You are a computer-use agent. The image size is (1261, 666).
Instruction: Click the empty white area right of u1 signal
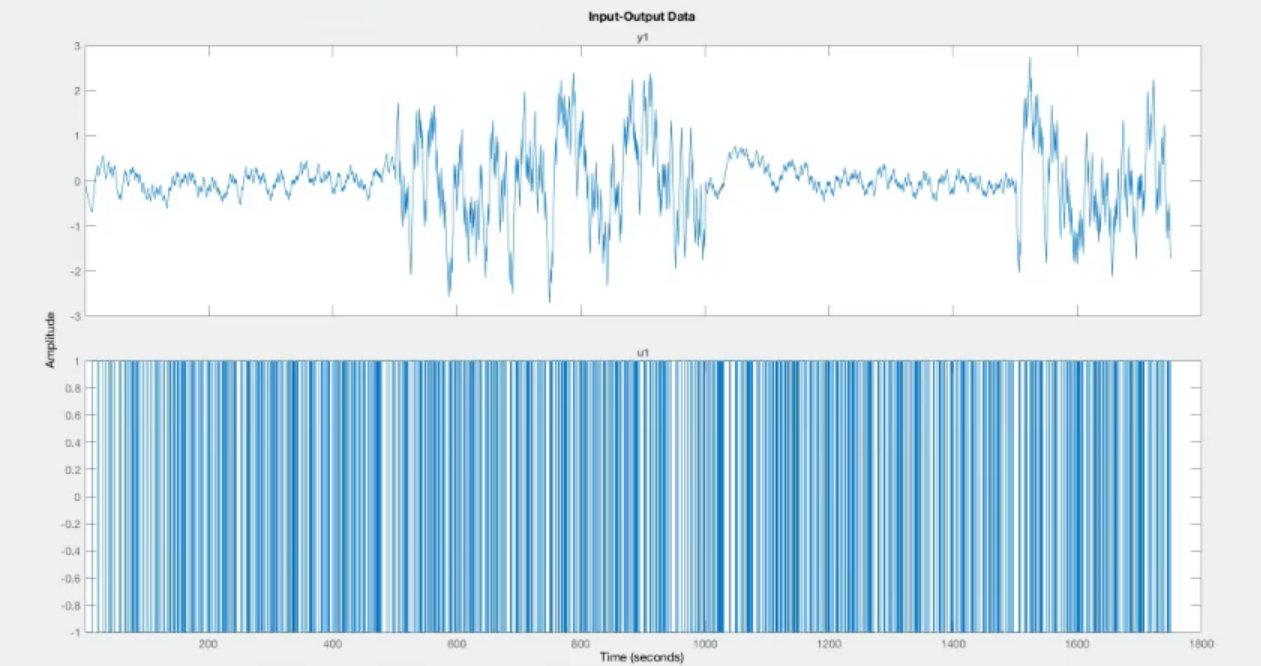(1185, 497)
